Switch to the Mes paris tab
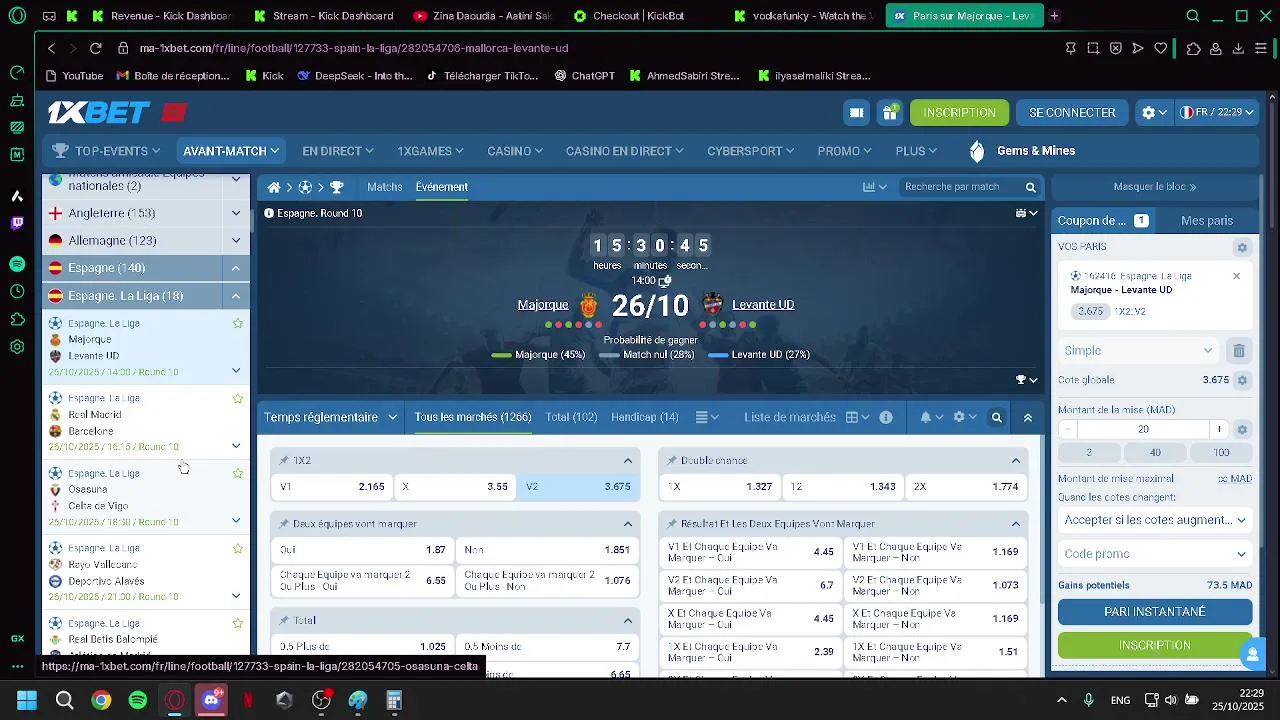The height and width of the screenshot is (720, 1280). coord(1207,221)
